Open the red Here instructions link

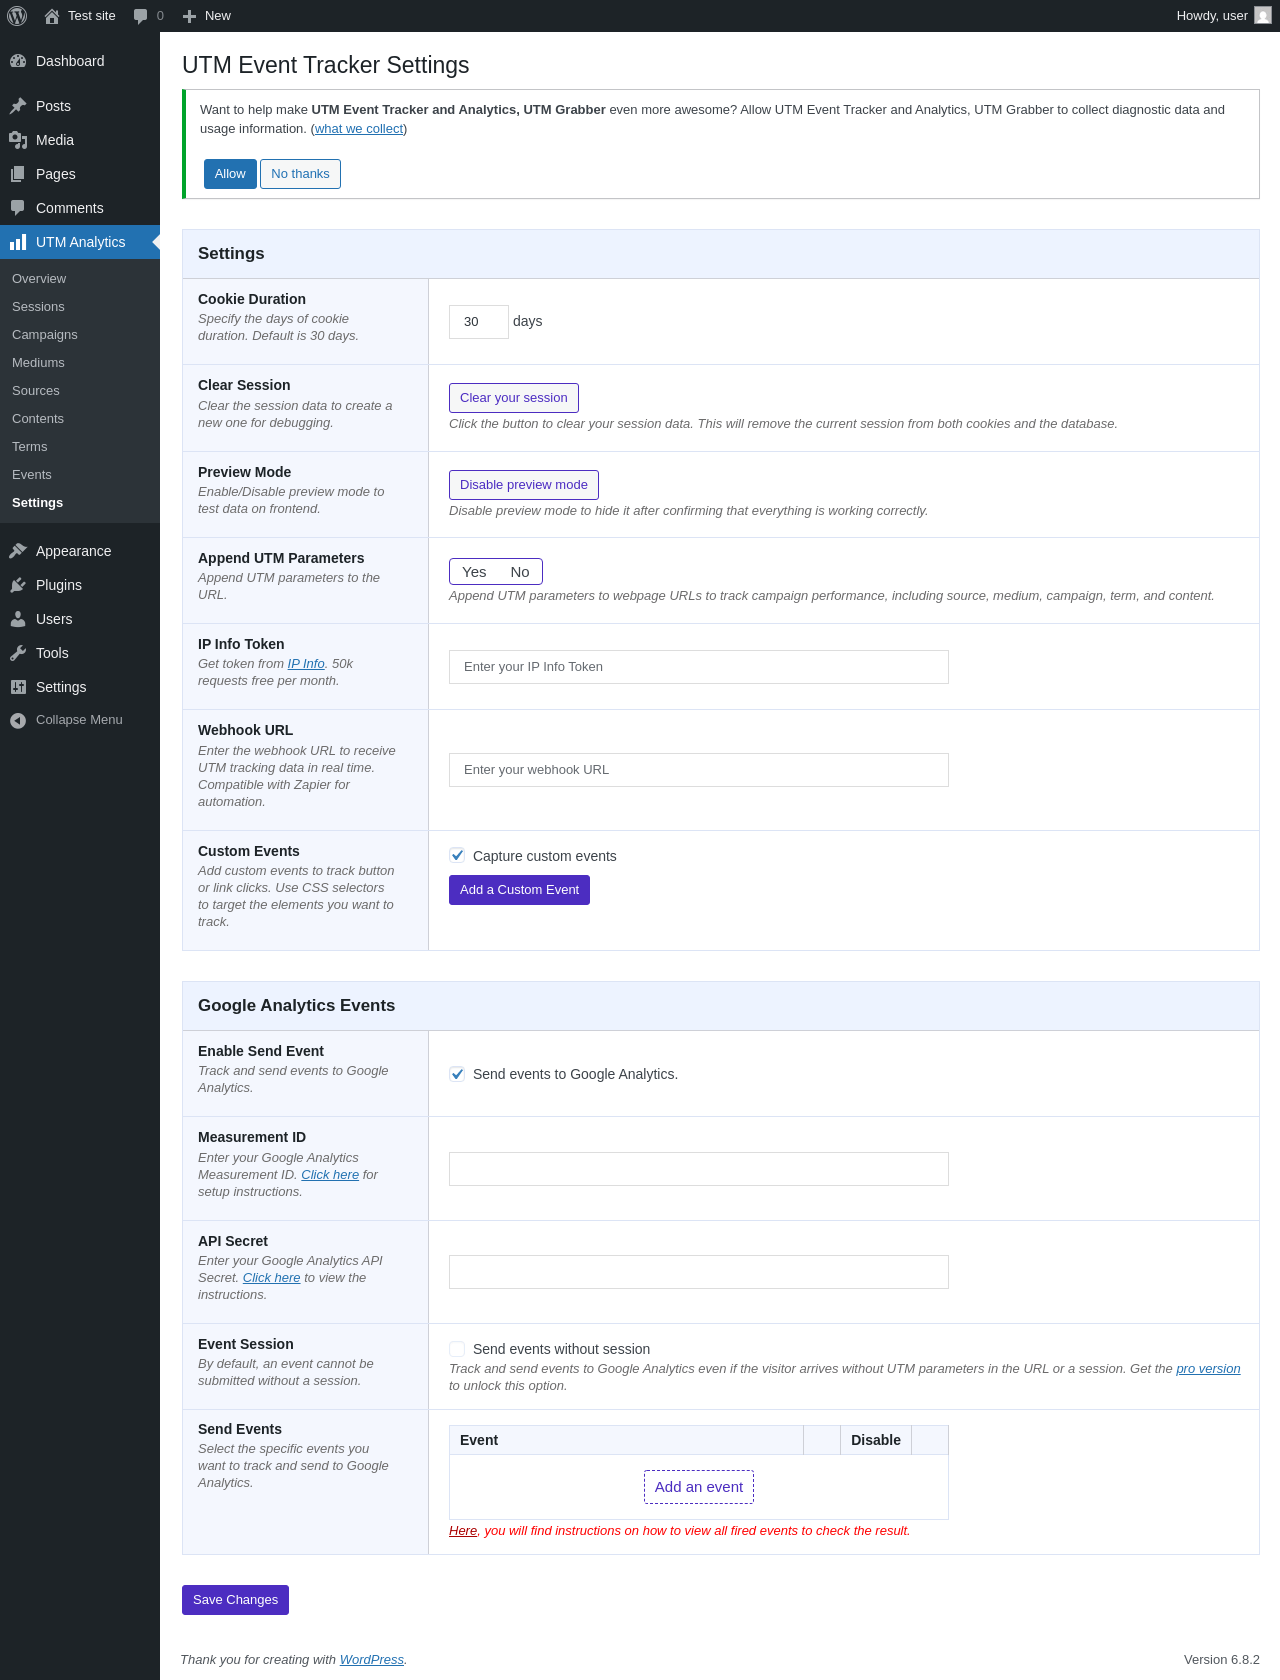click(463, 1531)
